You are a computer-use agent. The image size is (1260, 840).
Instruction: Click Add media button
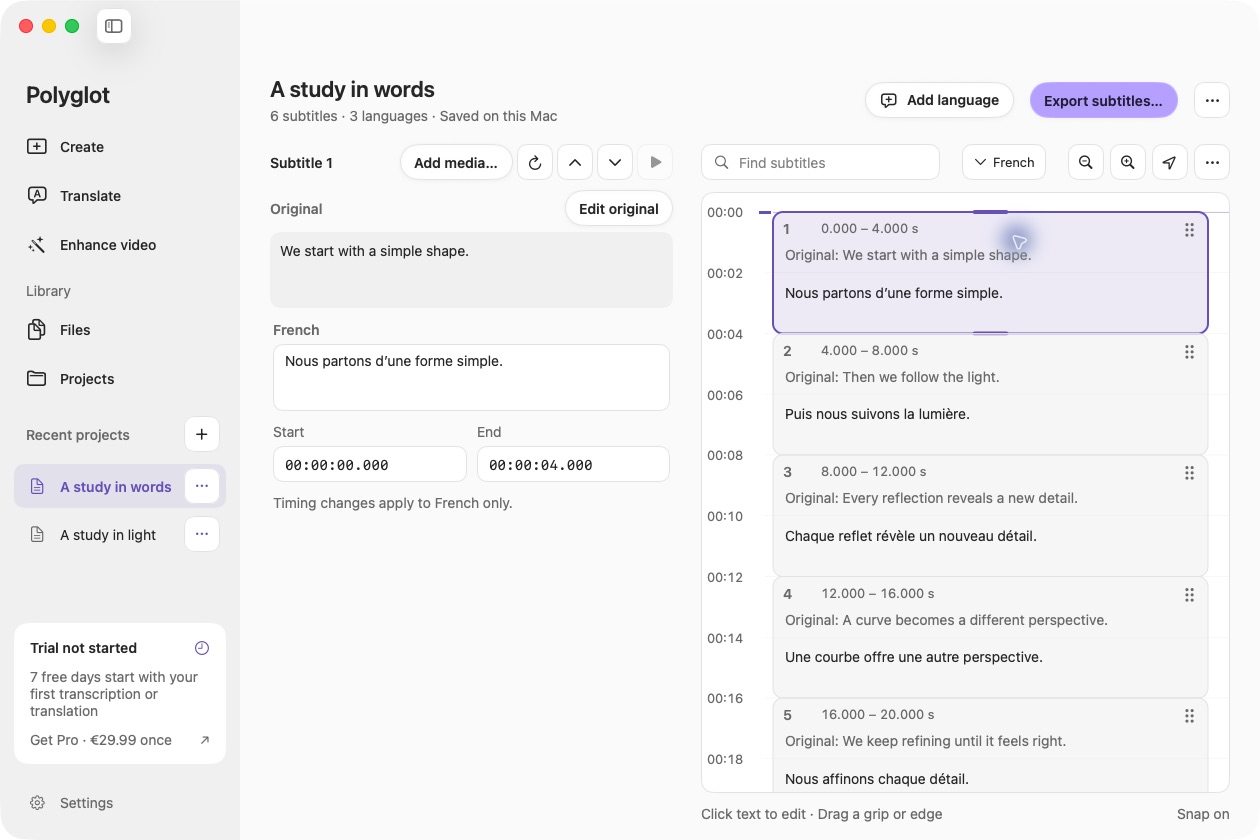pos(456,162)
